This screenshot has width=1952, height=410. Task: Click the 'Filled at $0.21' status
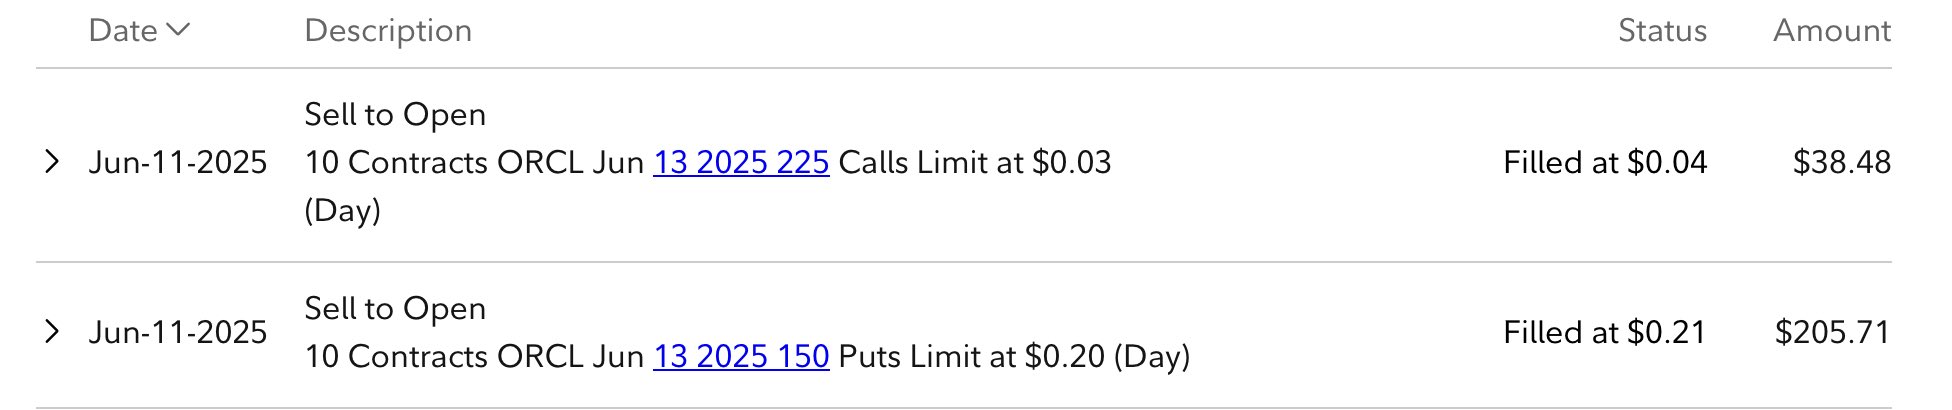click(x=1605, y=332)
